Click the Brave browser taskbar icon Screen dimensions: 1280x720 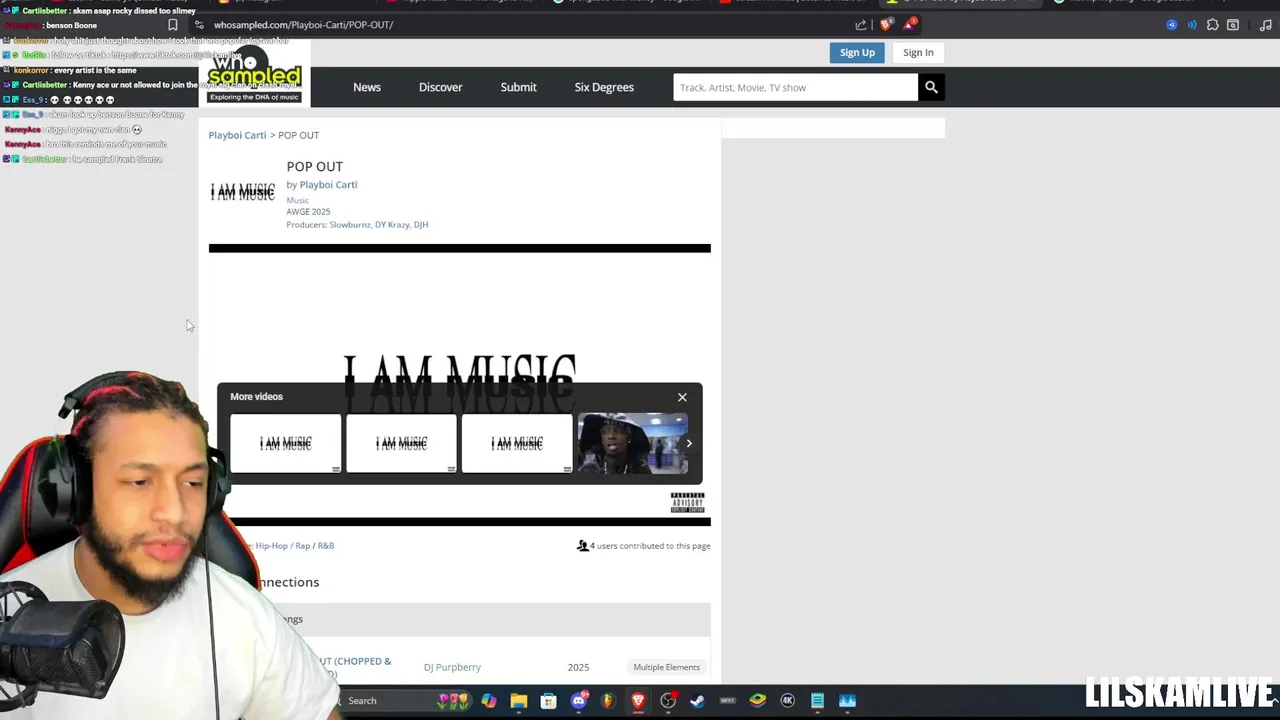click(638, 701)
